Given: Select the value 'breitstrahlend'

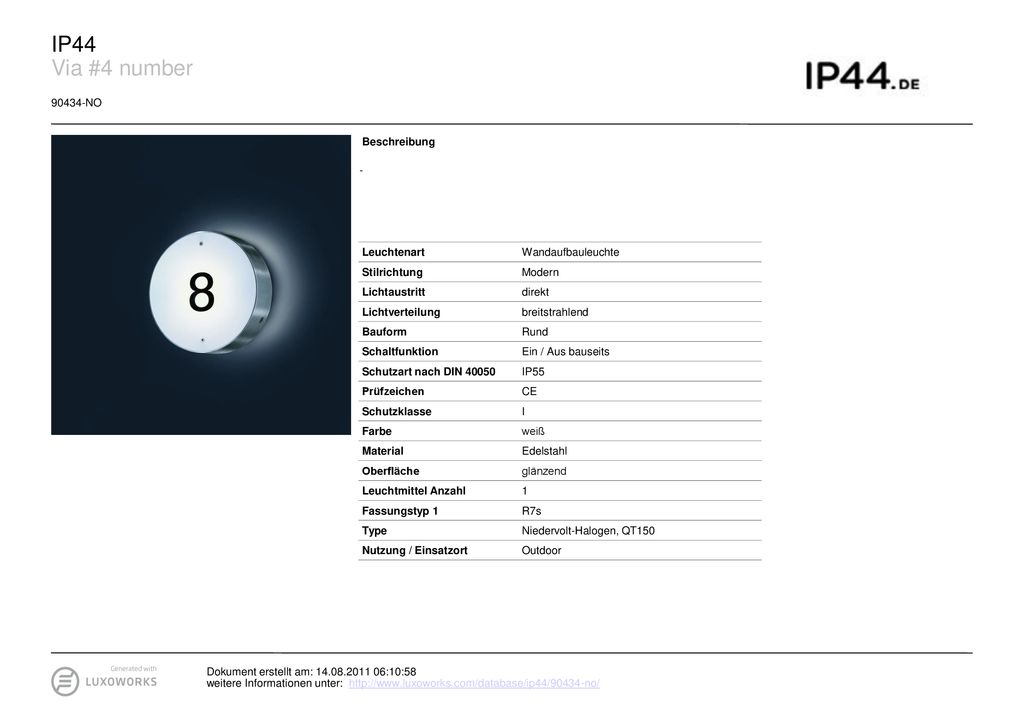Looking at the screenshot, I should pyautogui.click(x=554, y=312).
